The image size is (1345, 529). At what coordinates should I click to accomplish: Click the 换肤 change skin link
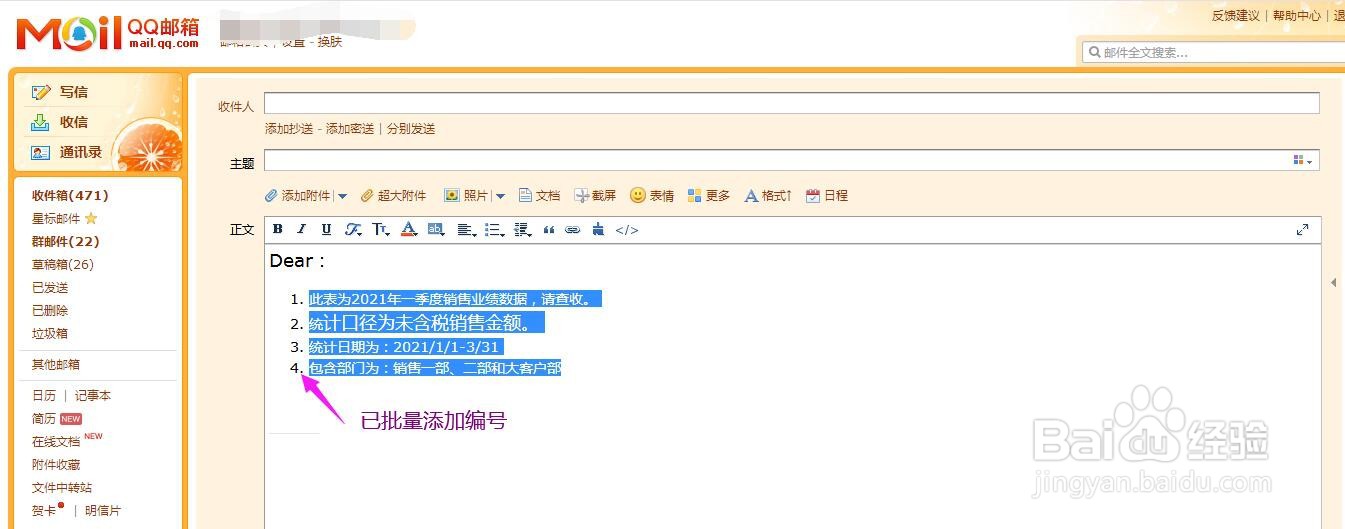click(330, 42)
